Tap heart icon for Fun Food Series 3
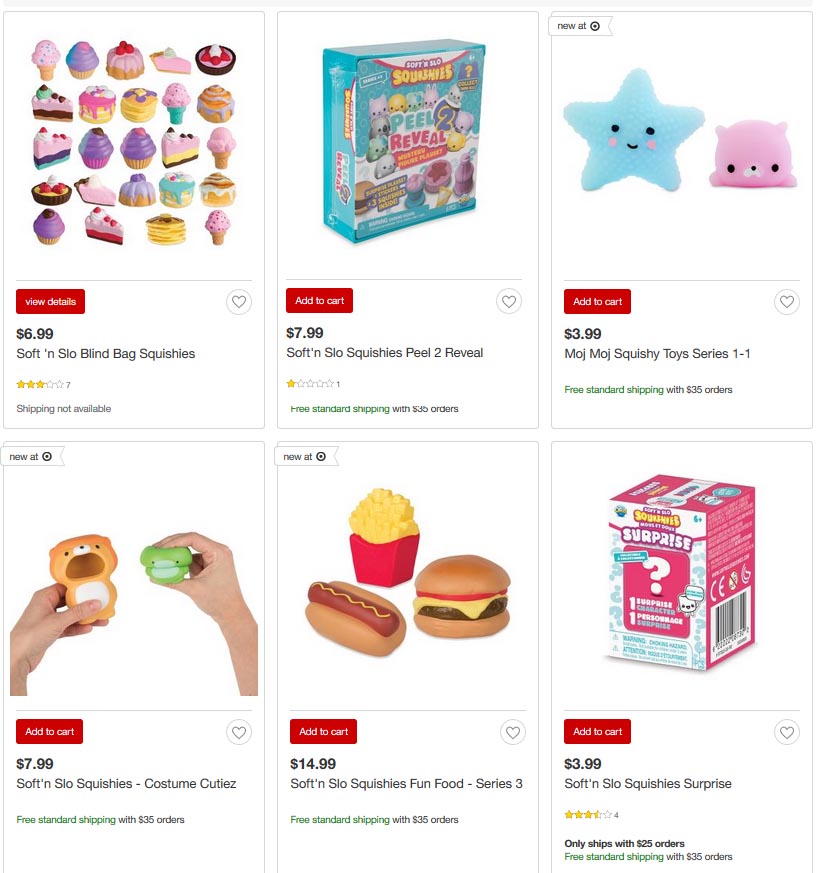820x873 pixels. 513,732
